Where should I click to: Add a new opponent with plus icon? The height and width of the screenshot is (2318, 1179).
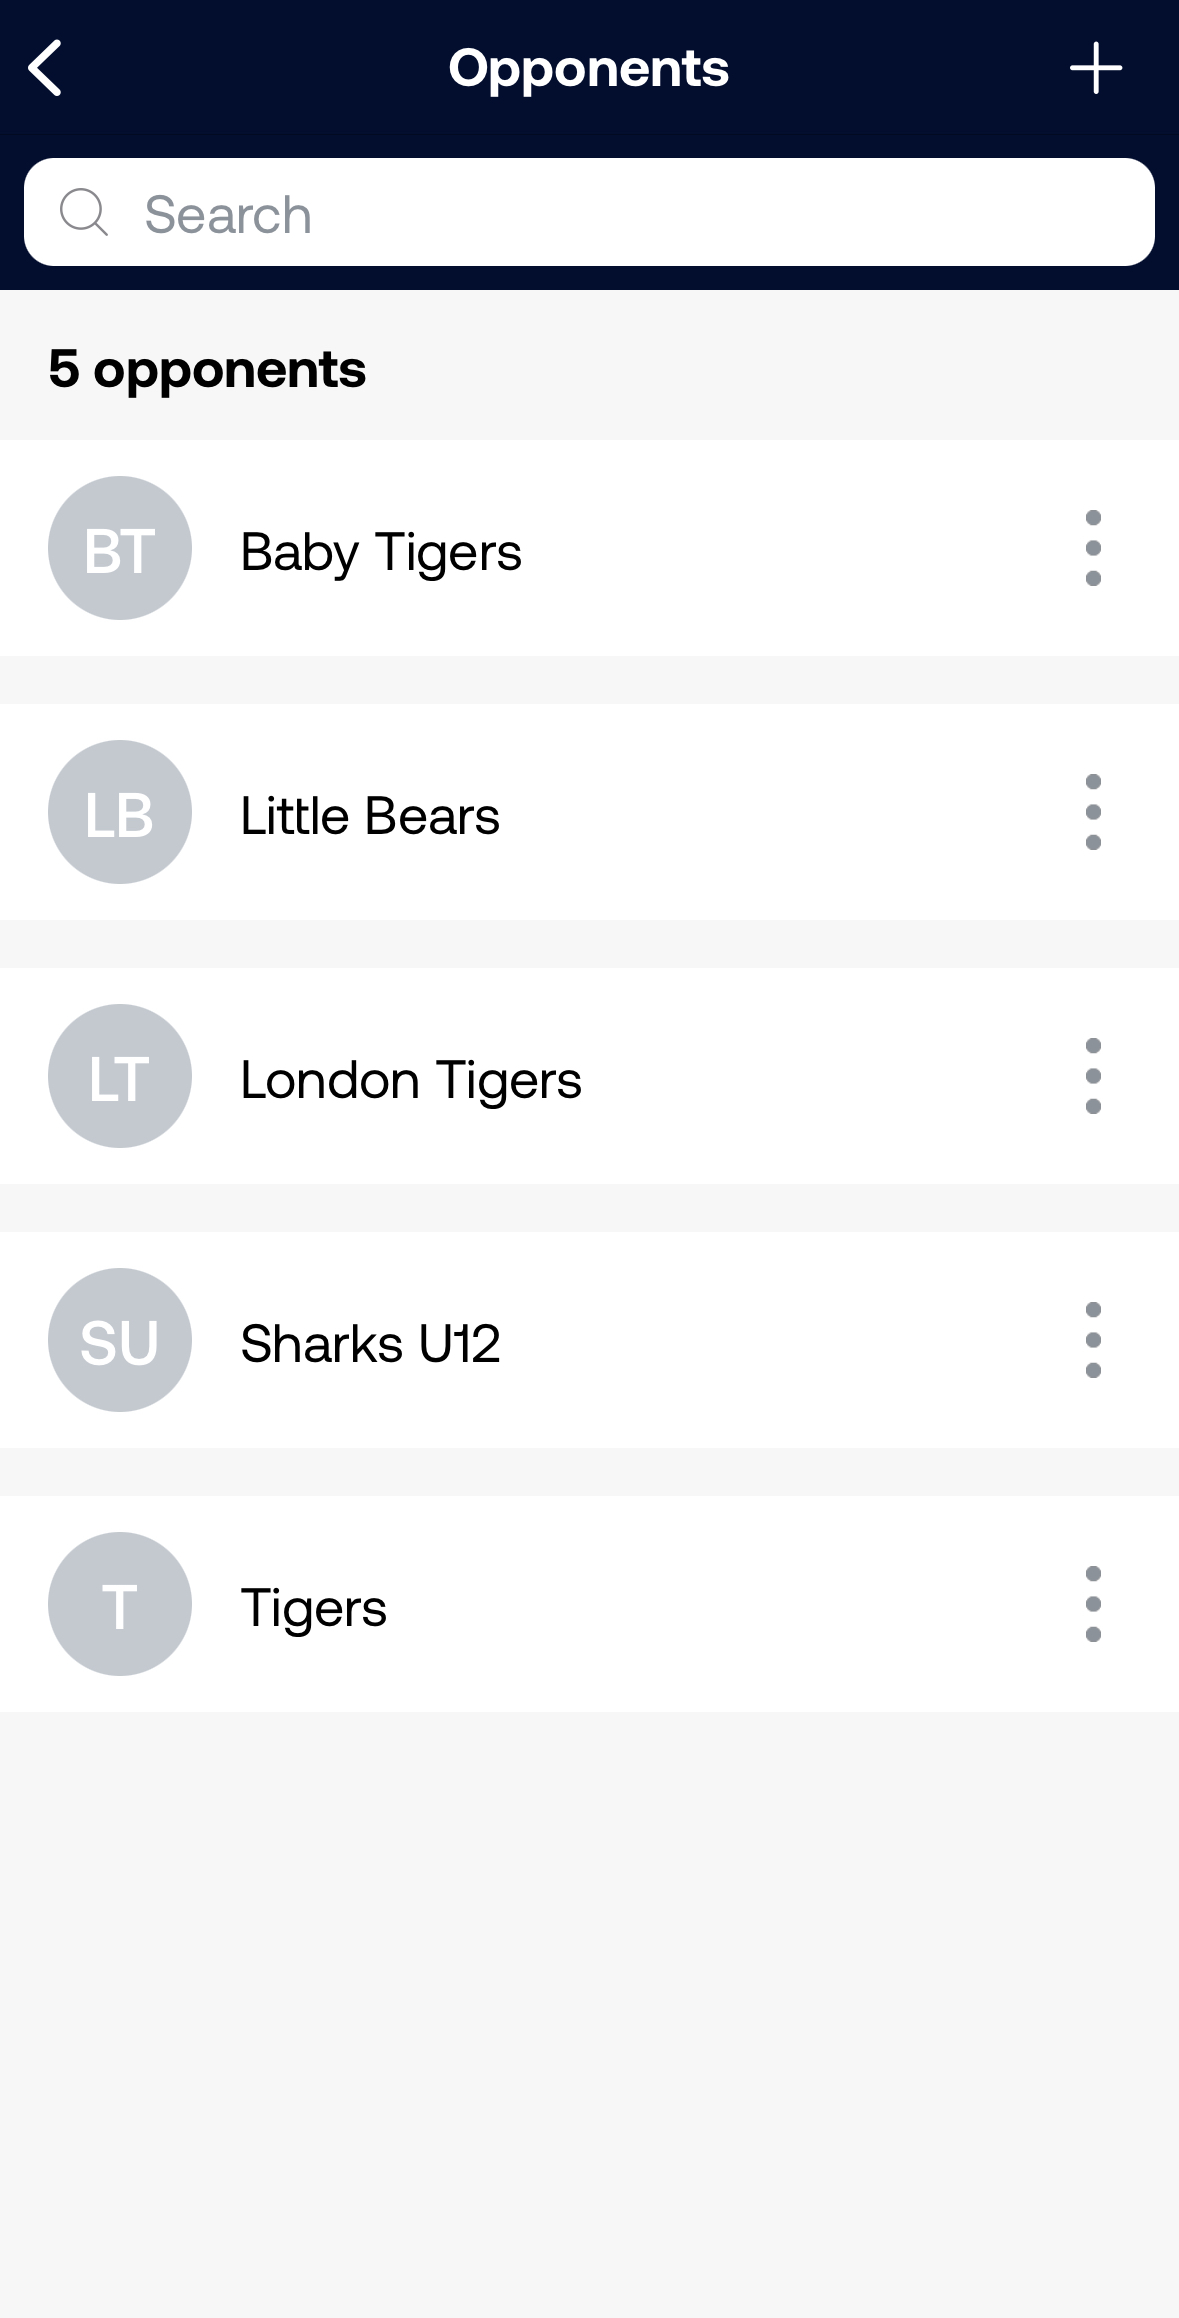pyautogui.click(x=1096, y=68)
